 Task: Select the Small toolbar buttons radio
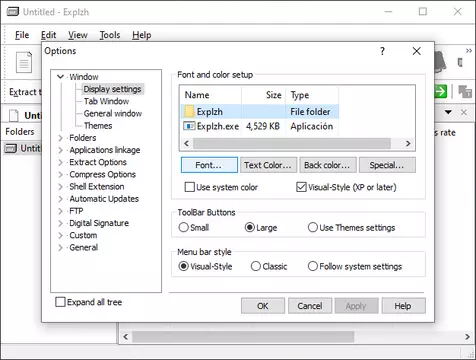coord(183,227)
